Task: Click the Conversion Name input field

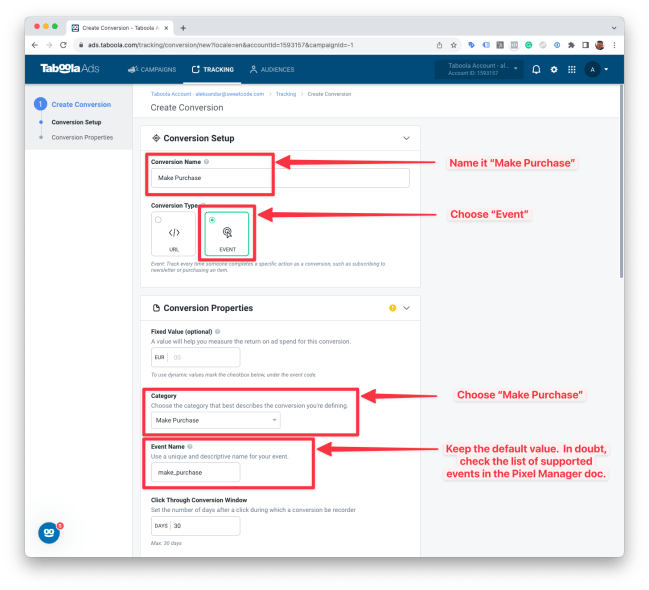Action: coord(280,178)
